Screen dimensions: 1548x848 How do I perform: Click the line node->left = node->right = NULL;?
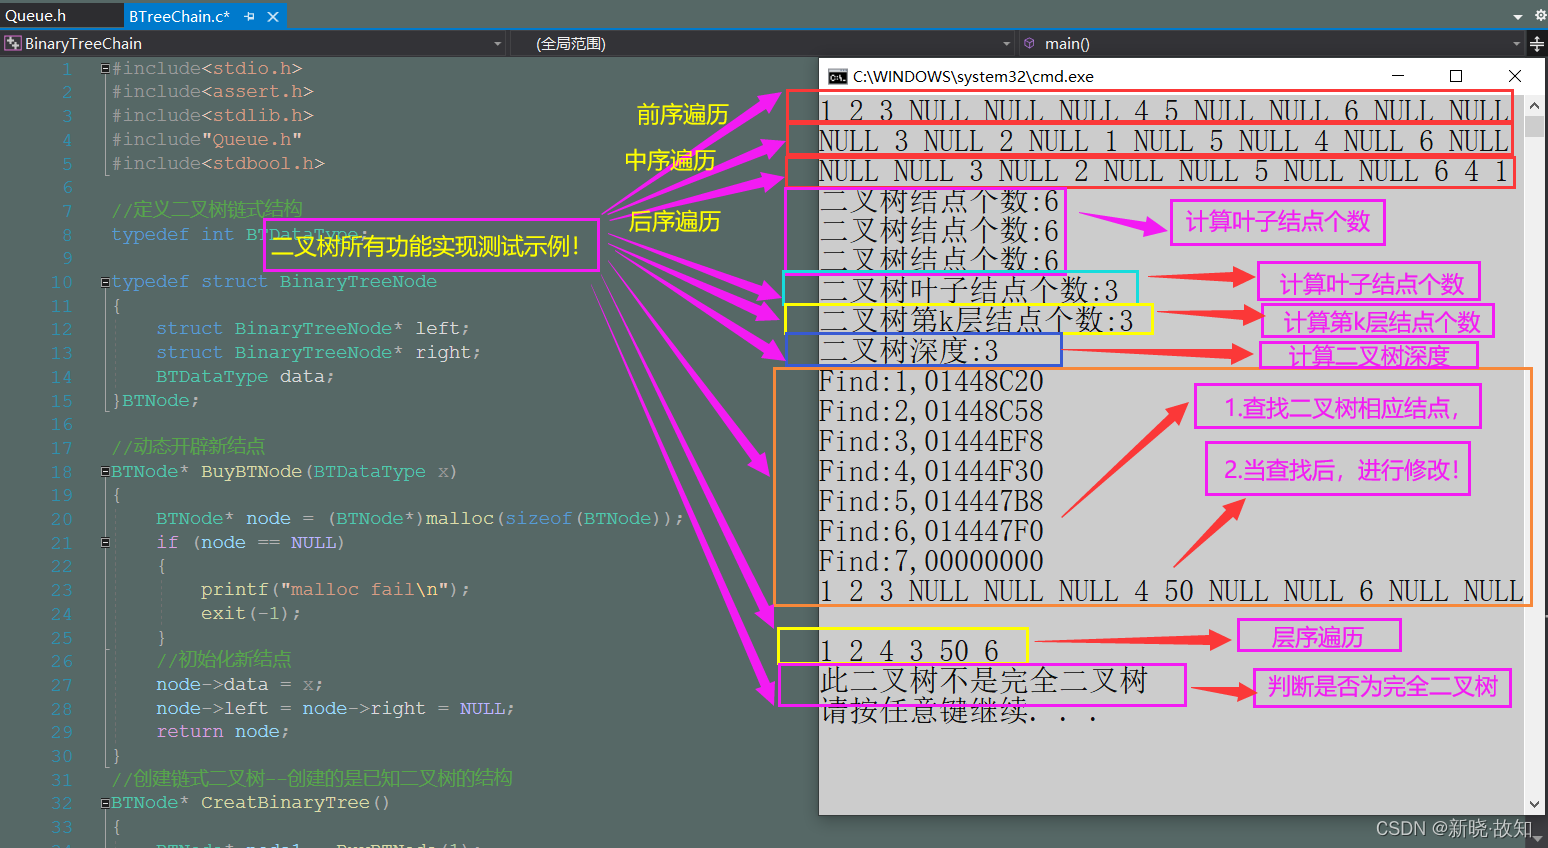click(x=335, y=709)
